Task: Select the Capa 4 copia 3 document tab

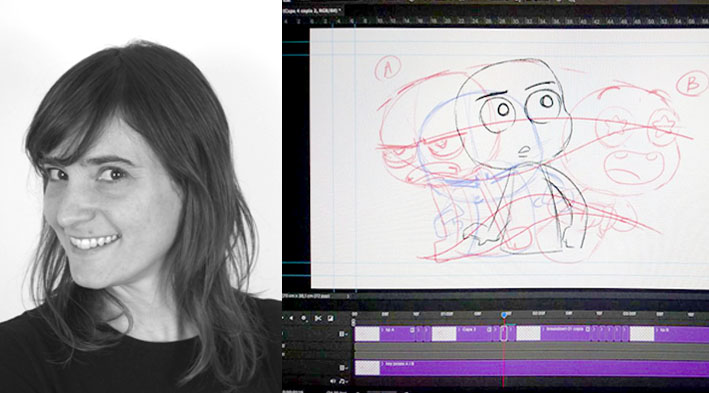Action: [312, 10]
